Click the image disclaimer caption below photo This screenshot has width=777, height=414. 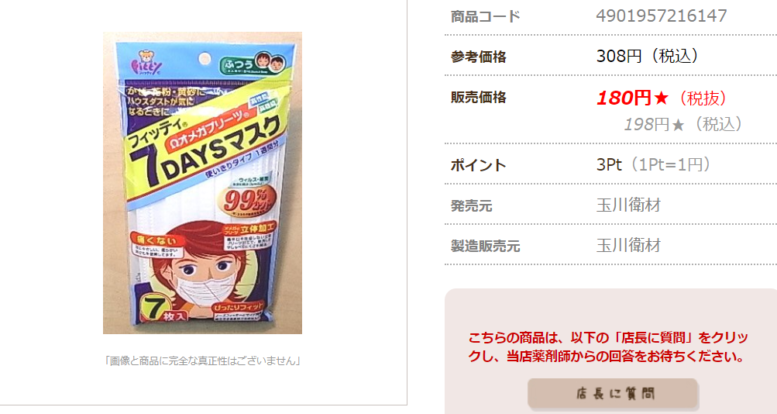coord(202,360)
